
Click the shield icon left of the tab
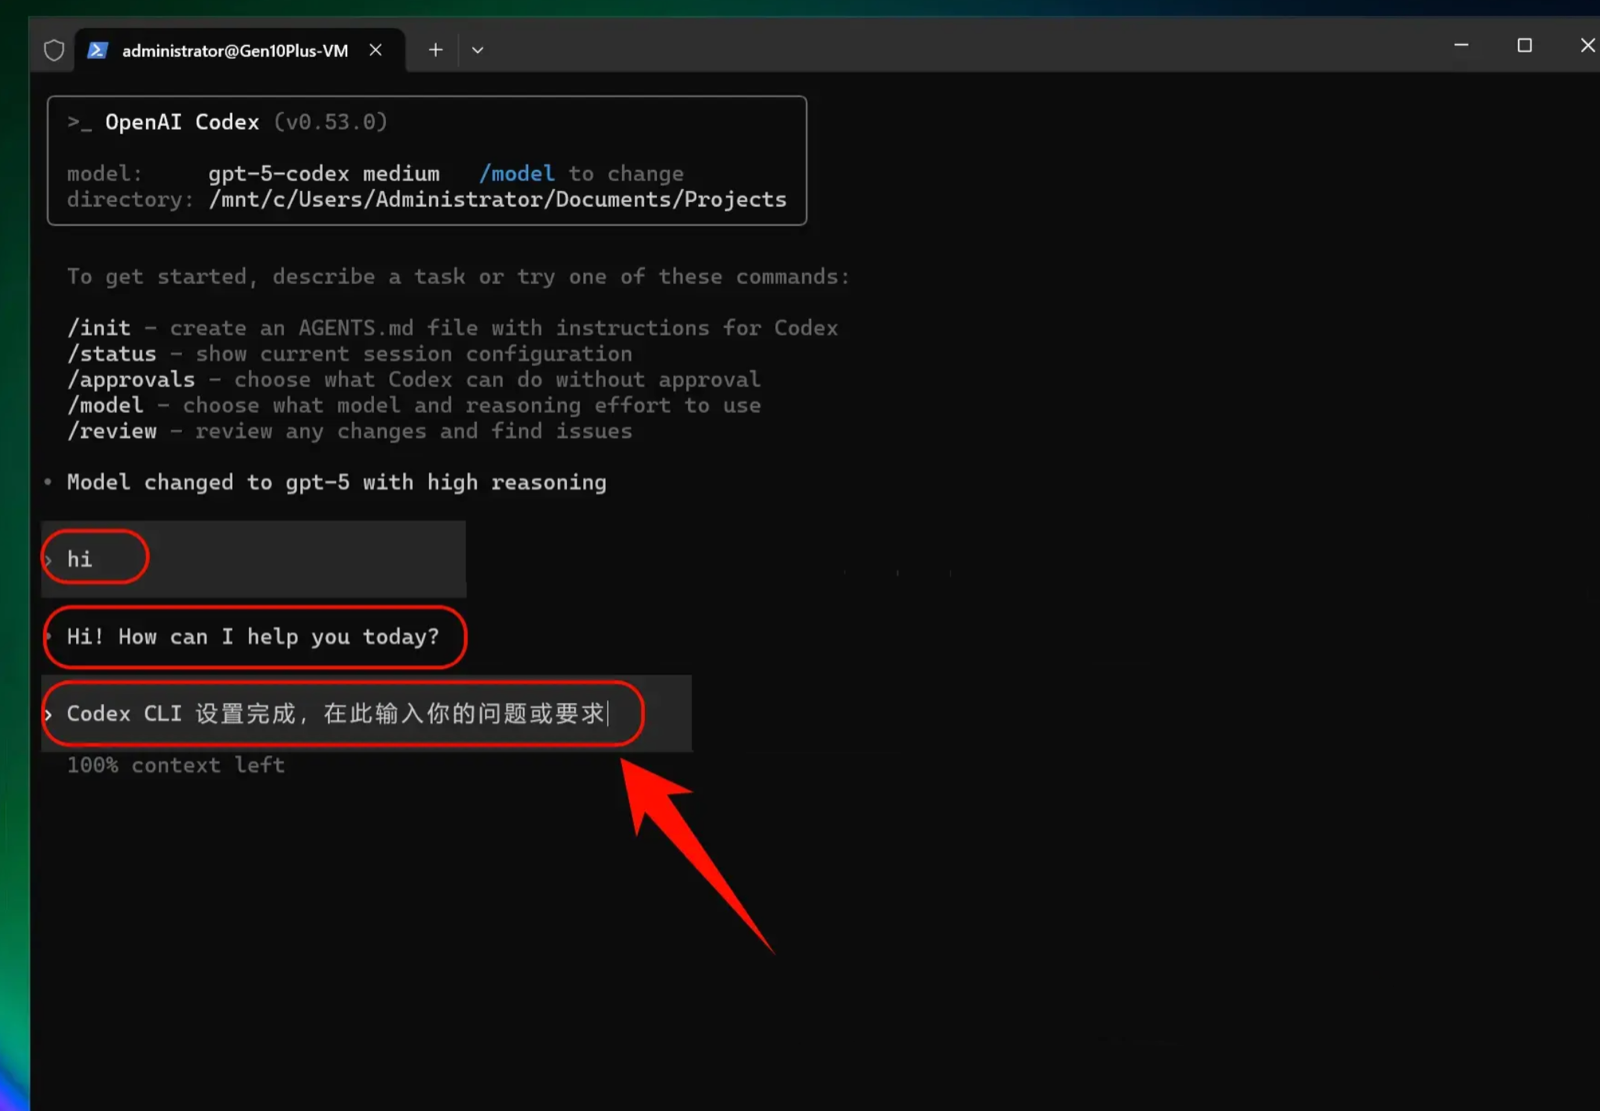[x=54, y=50]
